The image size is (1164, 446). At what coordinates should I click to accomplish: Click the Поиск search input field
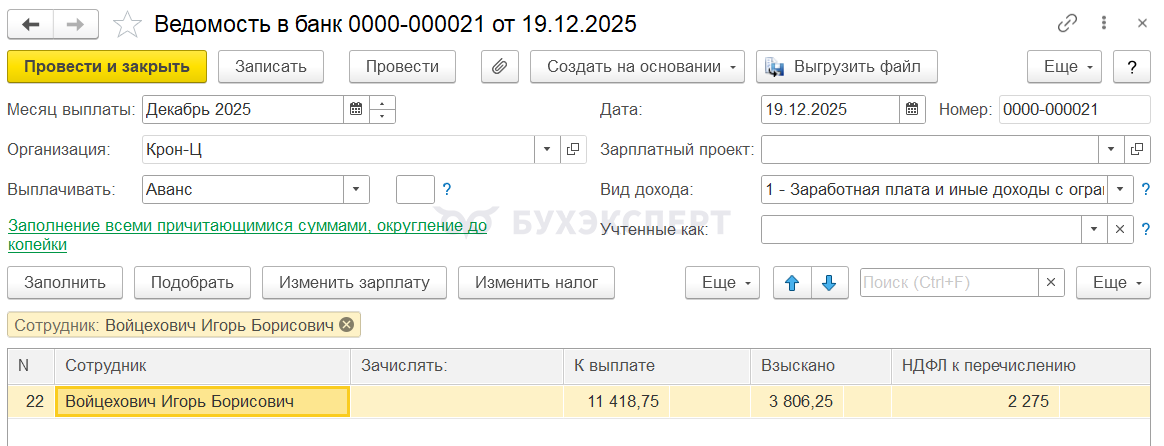click(x=948, y=283)
